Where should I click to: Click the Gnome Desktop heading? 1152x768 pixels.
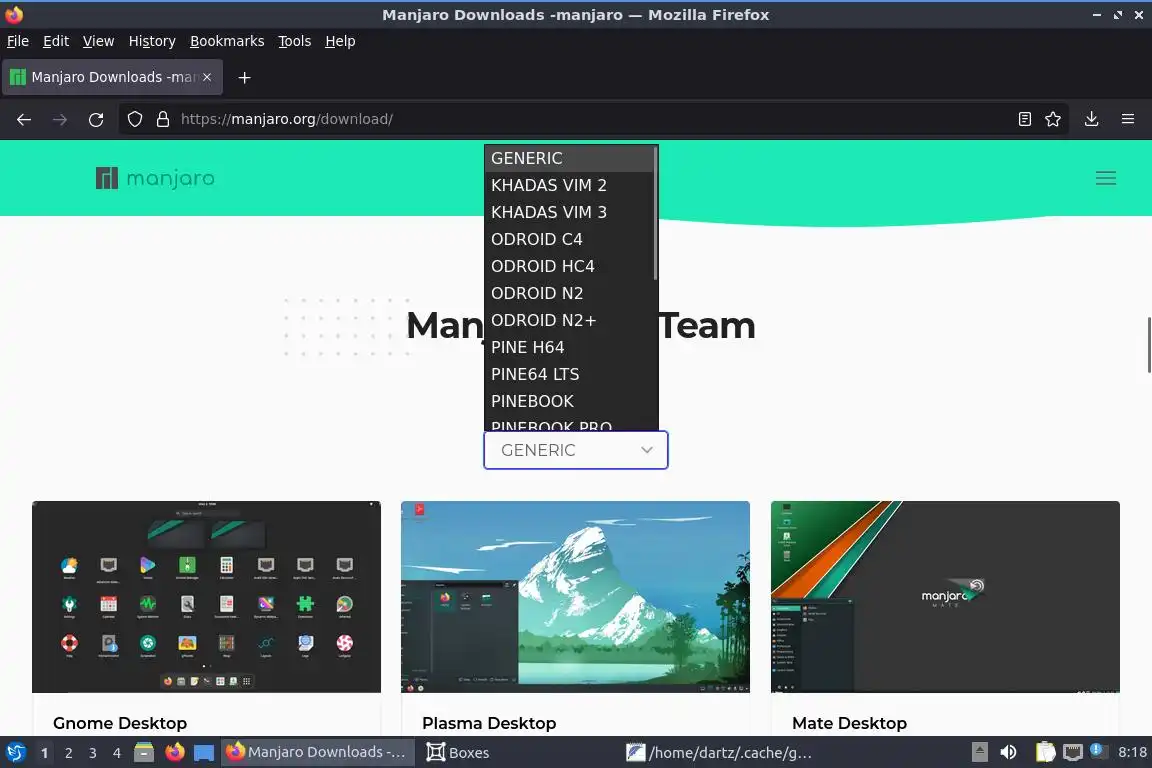point(120,723)
